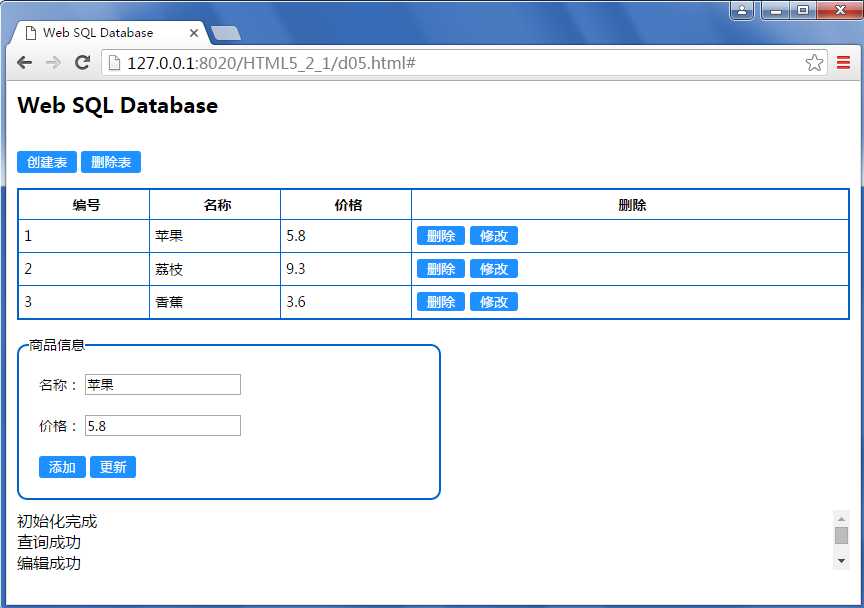Click the 编号 cell of the 香蕉 row
Screen dimensions: 864x608
point(84,302)
